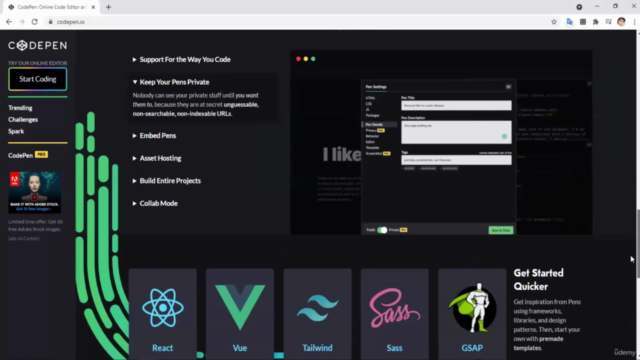Click the 'Get Started Quicker' heading
The image size is (640, 360).
[538, 280]
